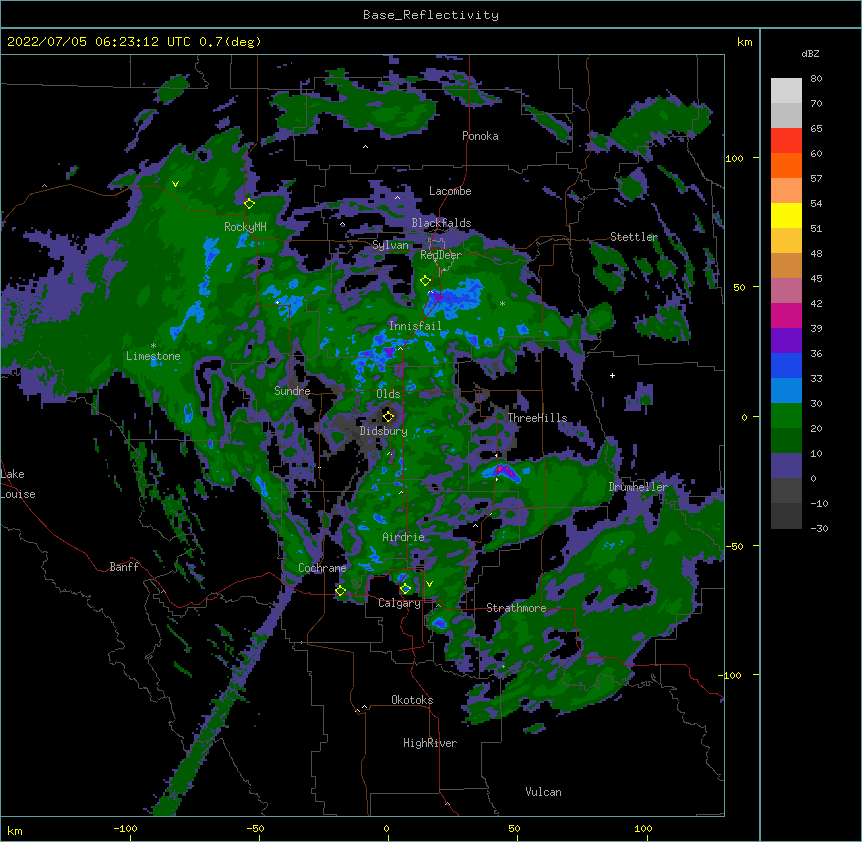Click the dBZ legend heading

pyautogui.click(x=810, y=53)
